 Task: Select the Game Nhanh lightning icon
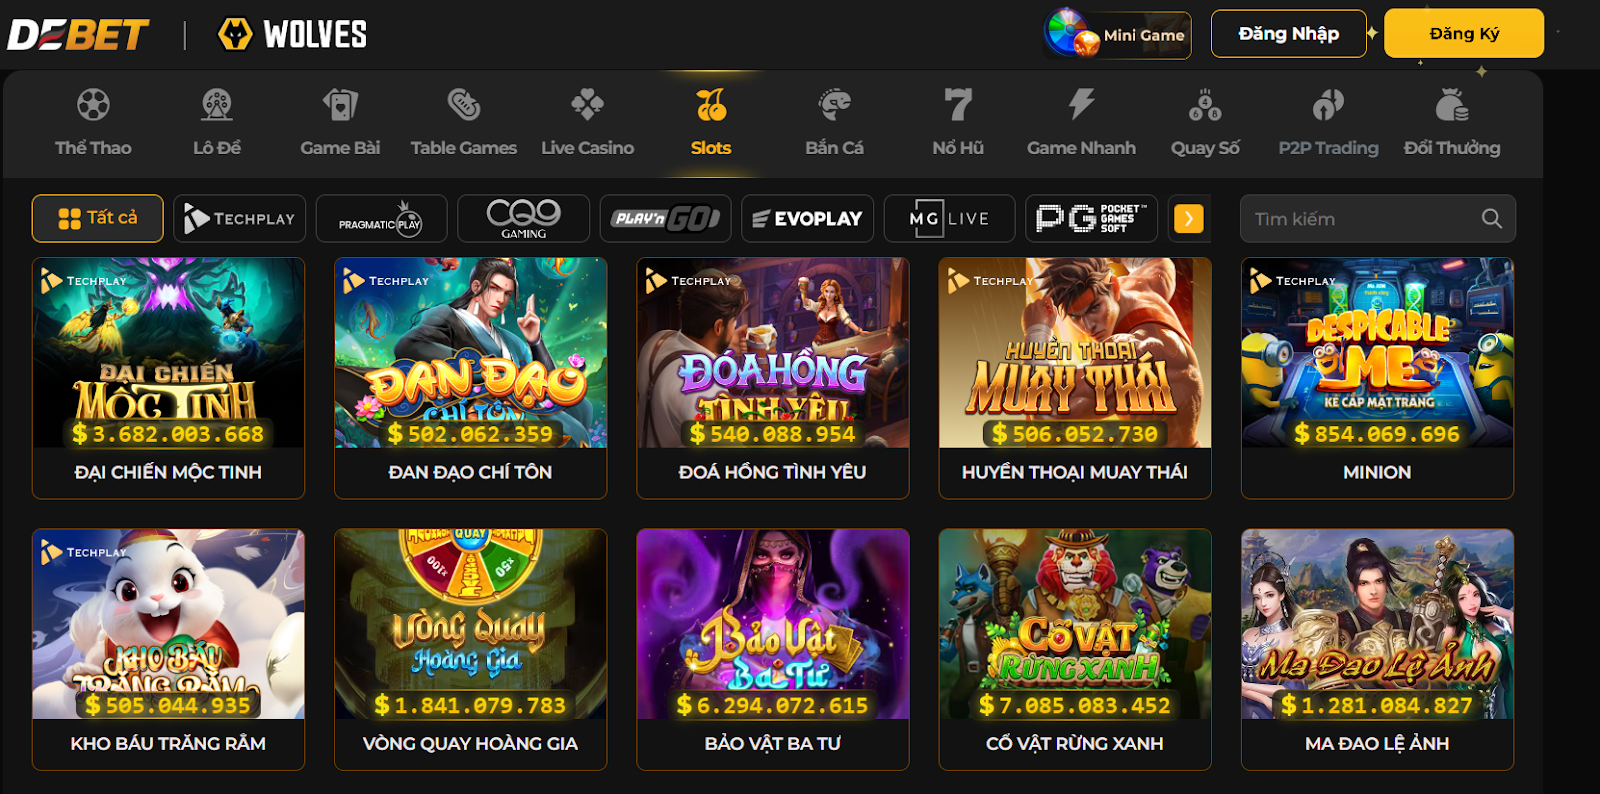coord(1081,104)
